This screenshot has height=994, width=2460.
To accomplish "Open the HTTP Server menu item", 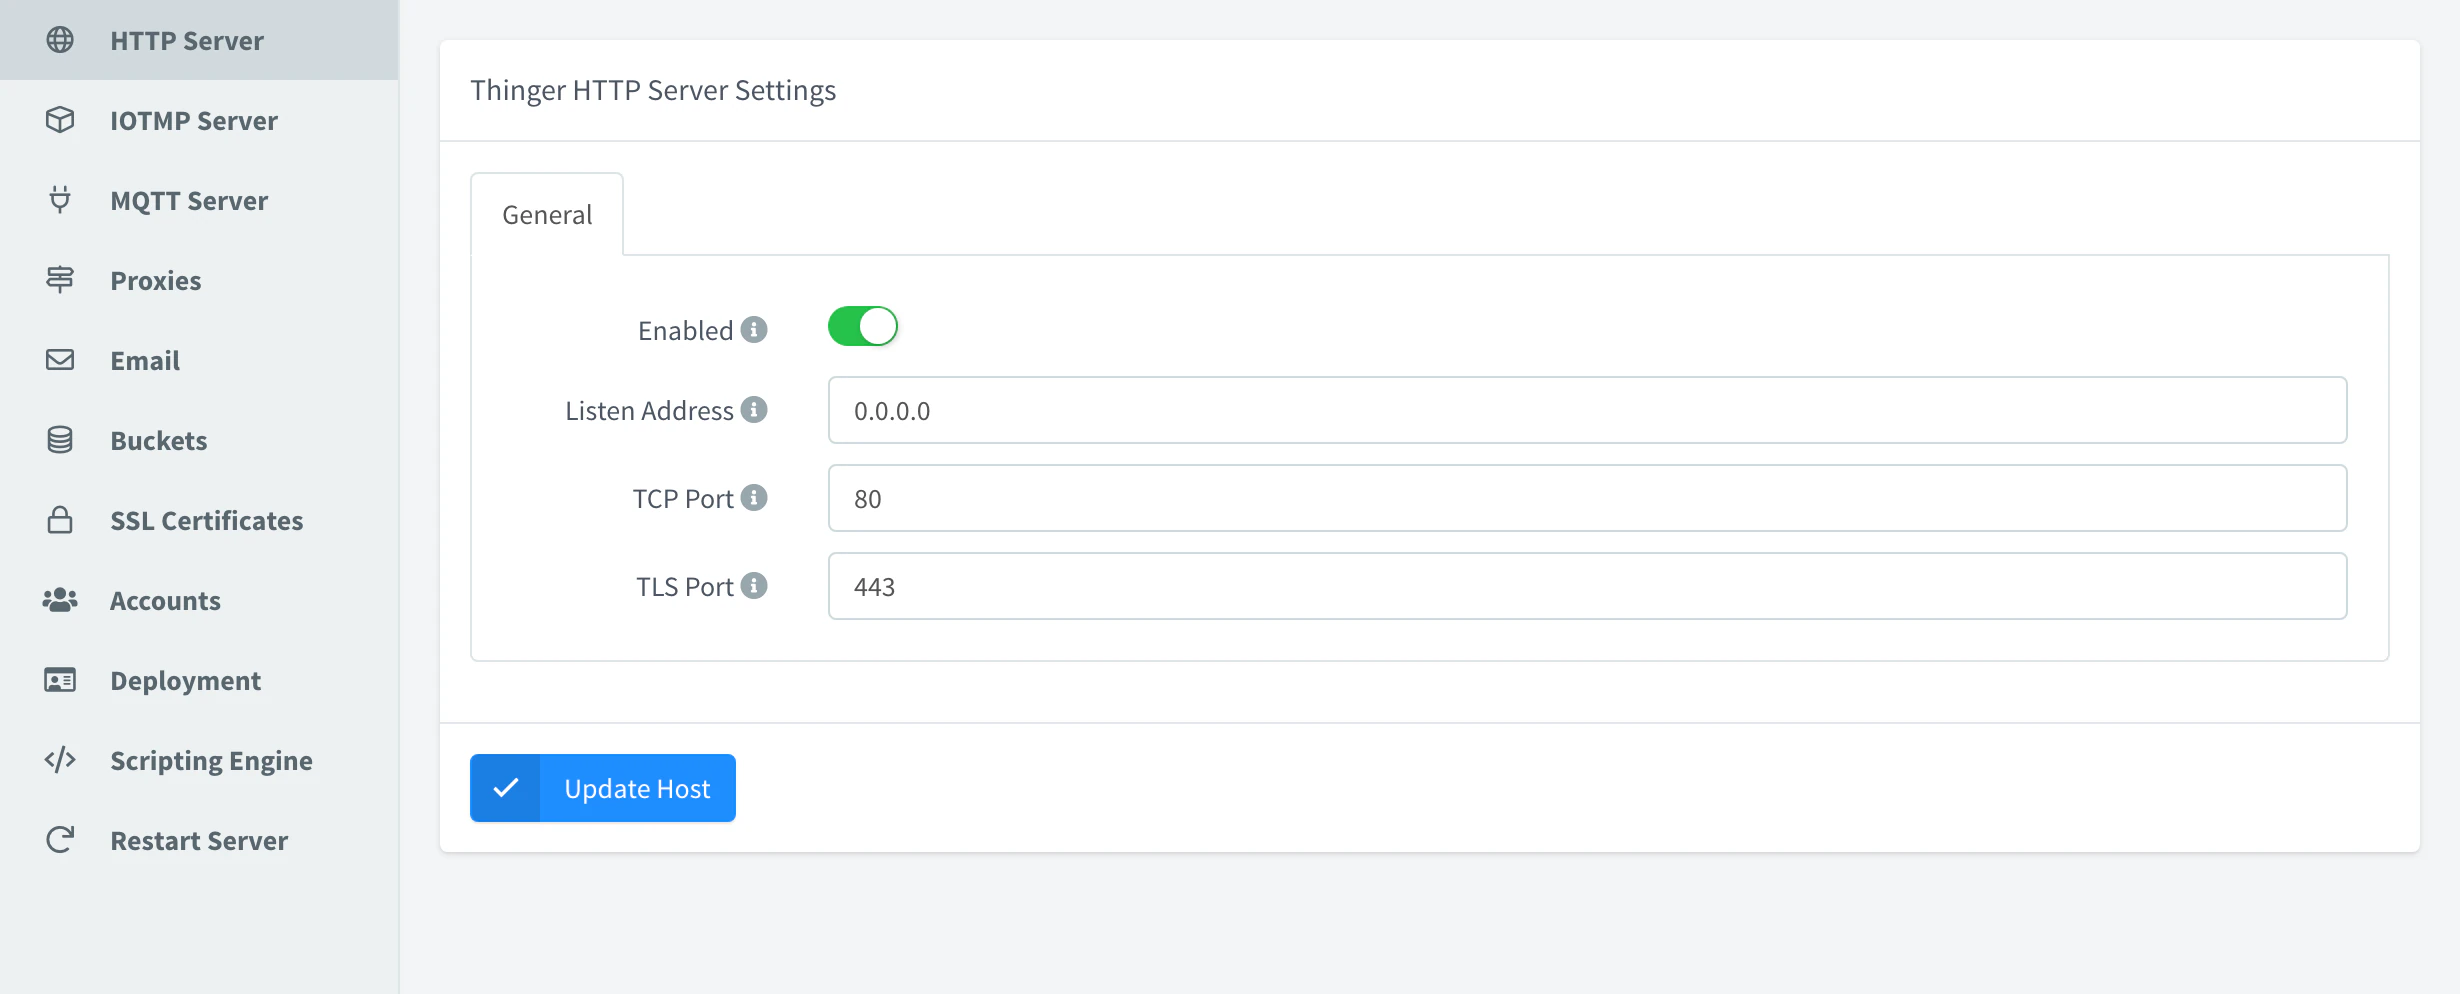I will point(199,40).
